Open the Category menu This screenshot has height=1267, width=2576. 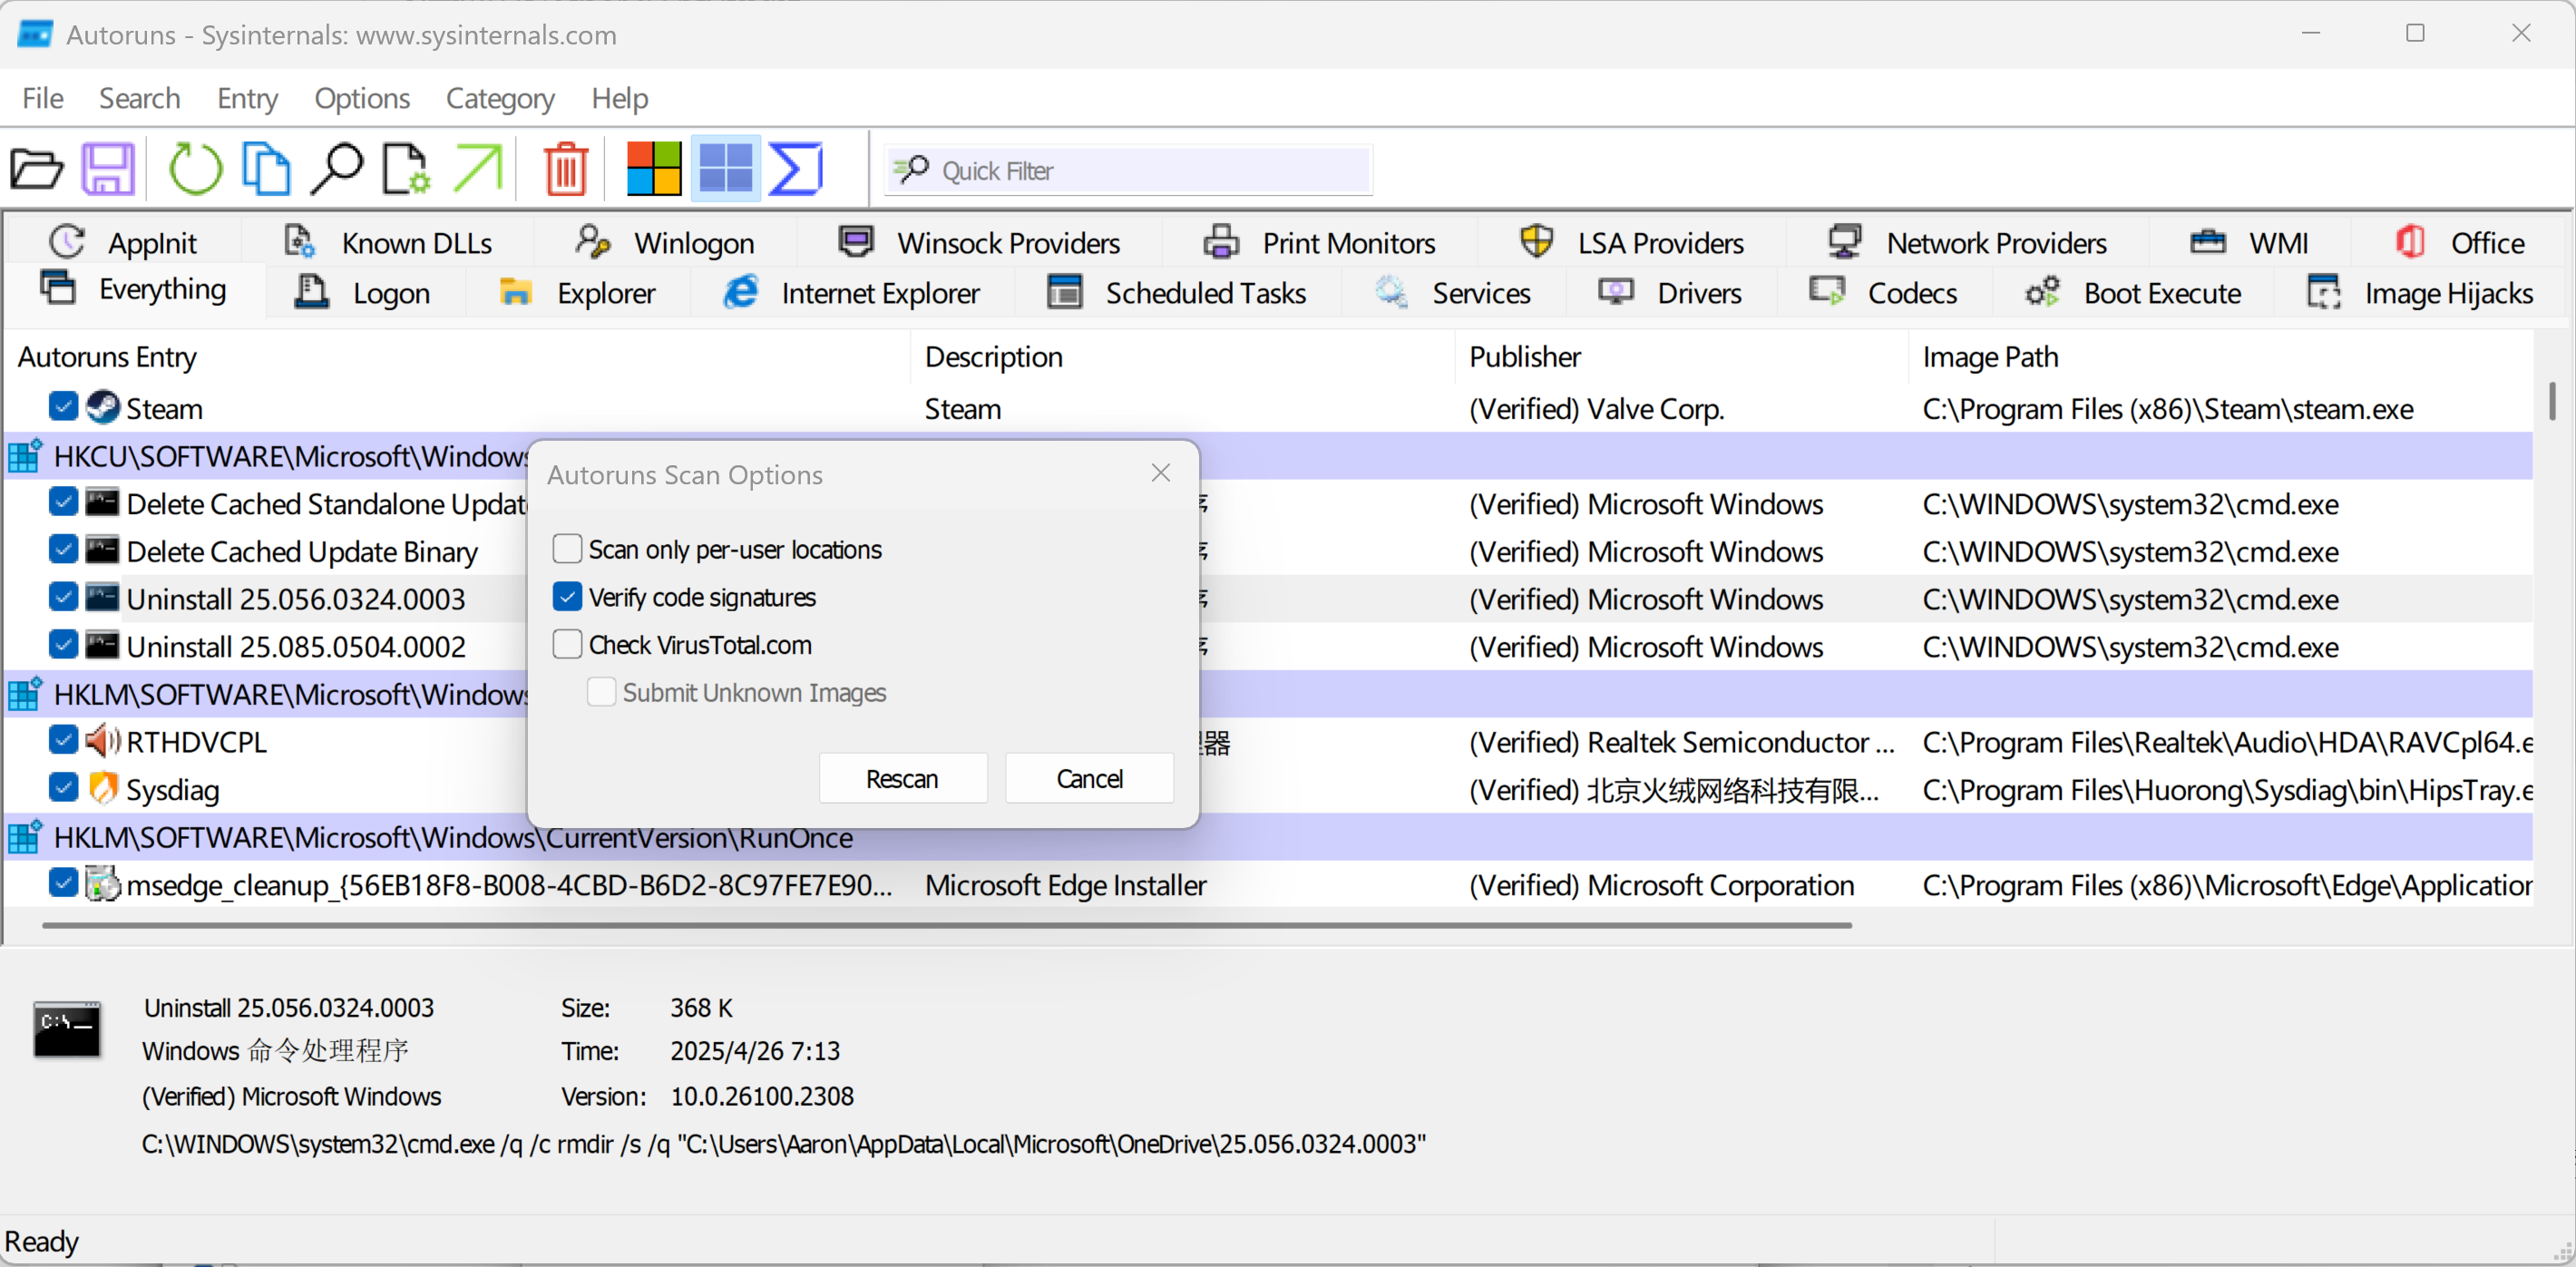(500, 98)
